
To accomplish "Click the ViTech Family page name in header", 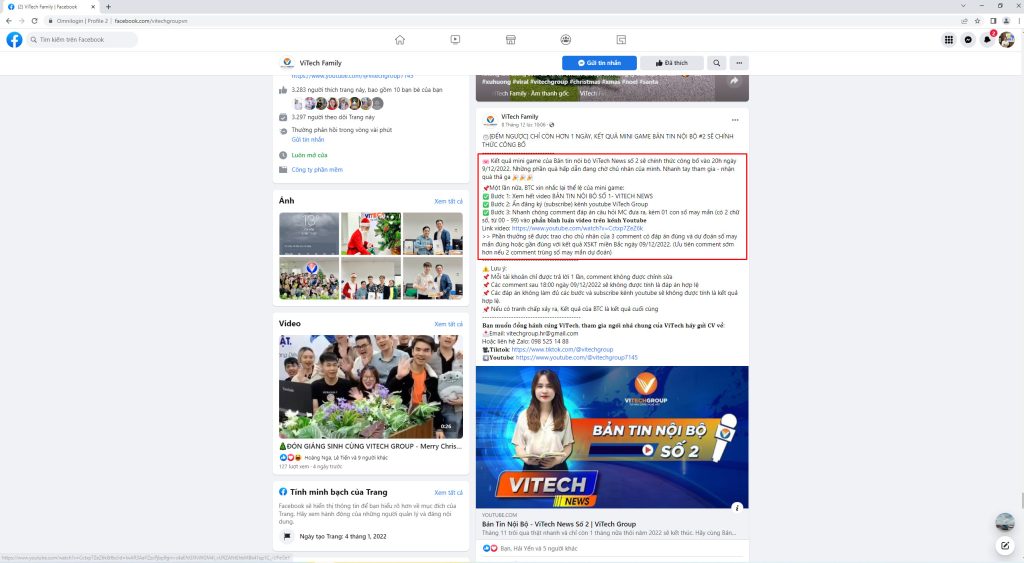I will click(320, 63).
